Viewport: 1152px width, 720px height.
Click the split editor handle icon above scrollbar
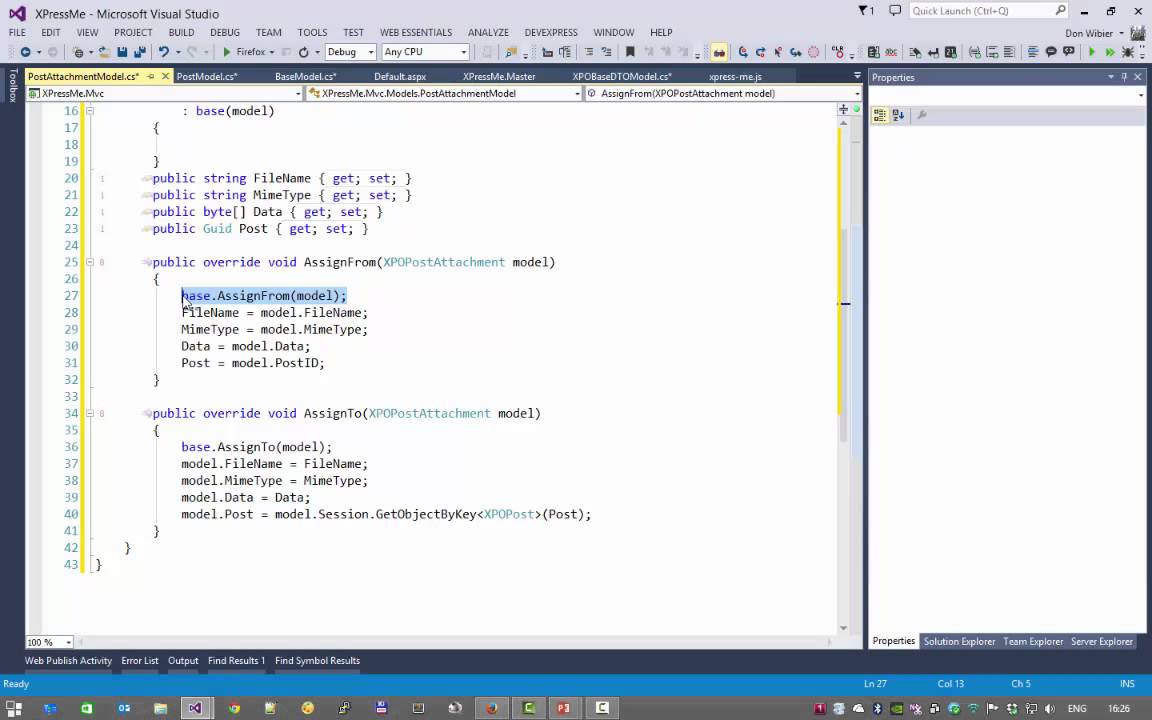843,109
